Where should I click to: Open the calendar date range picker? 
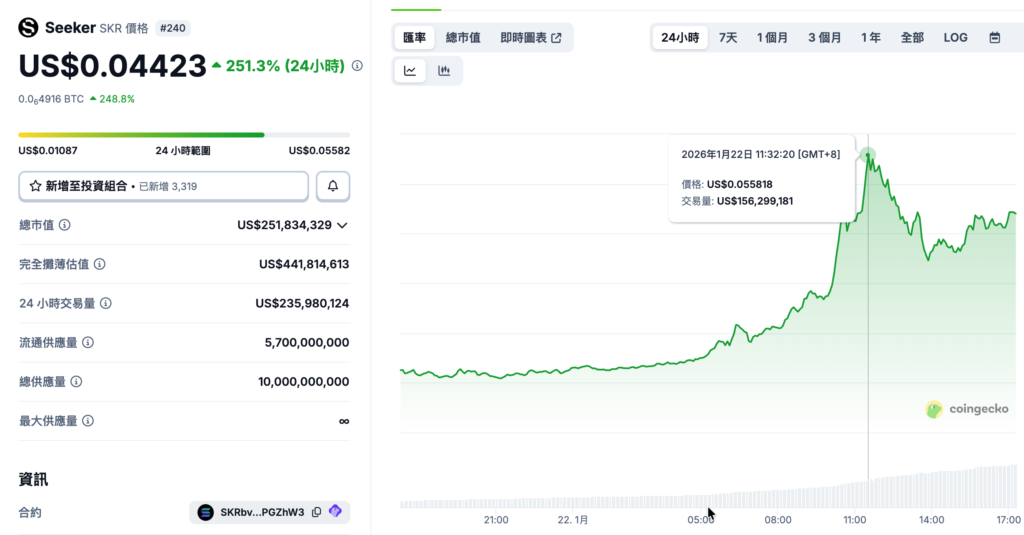pyautogui.click(x=994, y=38)
